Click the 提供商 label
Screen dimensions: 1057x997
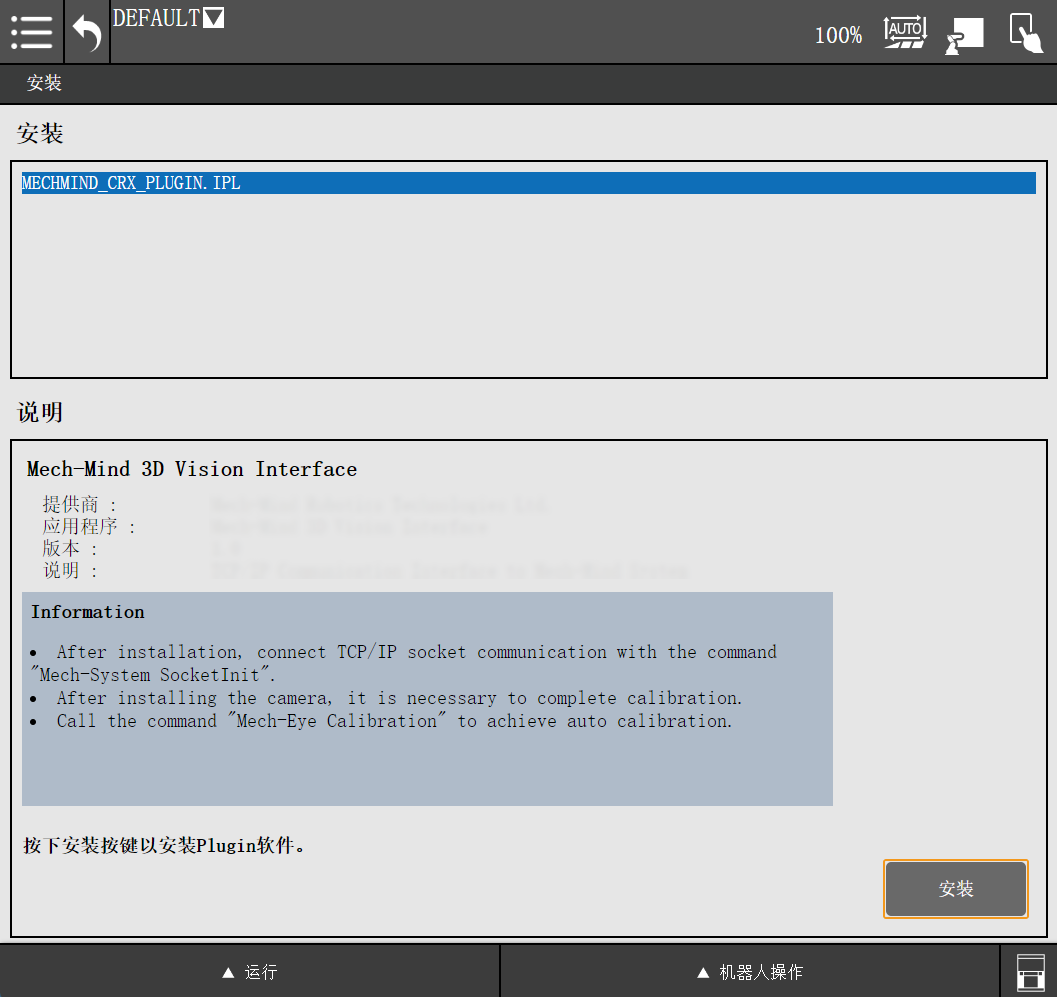(x=80, y=504)
